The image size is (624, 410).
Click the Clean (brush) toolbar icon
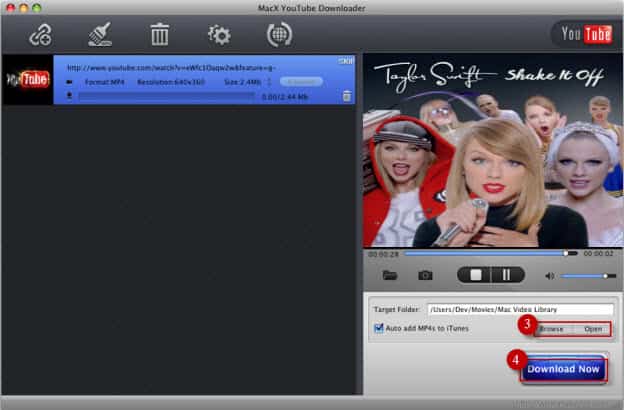pyautogui.click(x=100, y=35)
